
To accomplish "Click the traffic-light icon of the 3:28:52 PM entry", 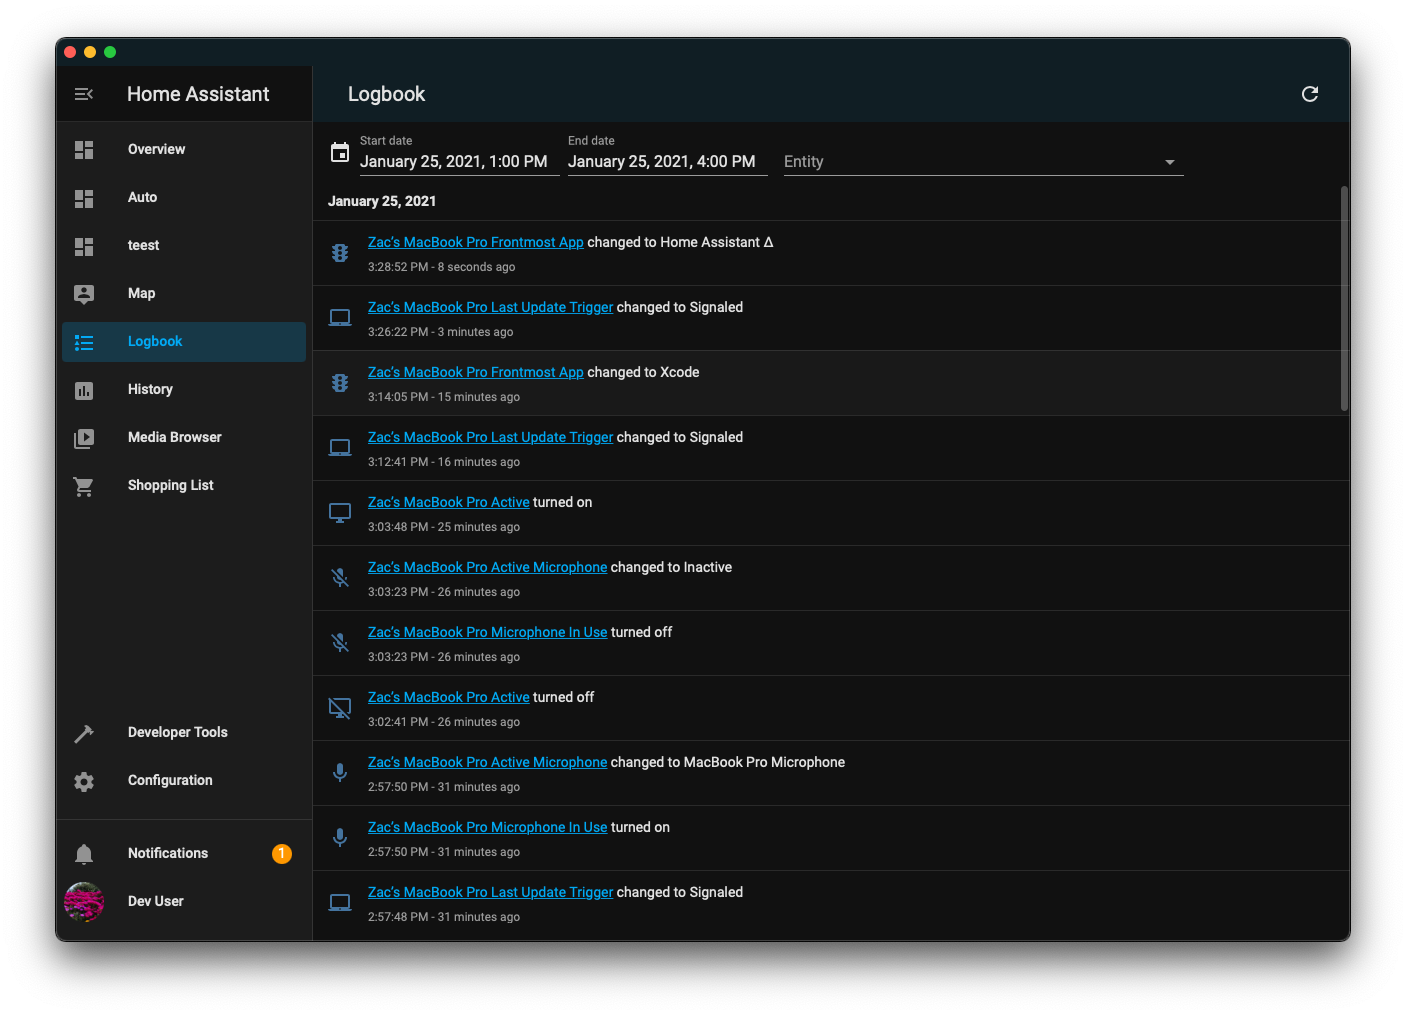I will tap(340, 253).
